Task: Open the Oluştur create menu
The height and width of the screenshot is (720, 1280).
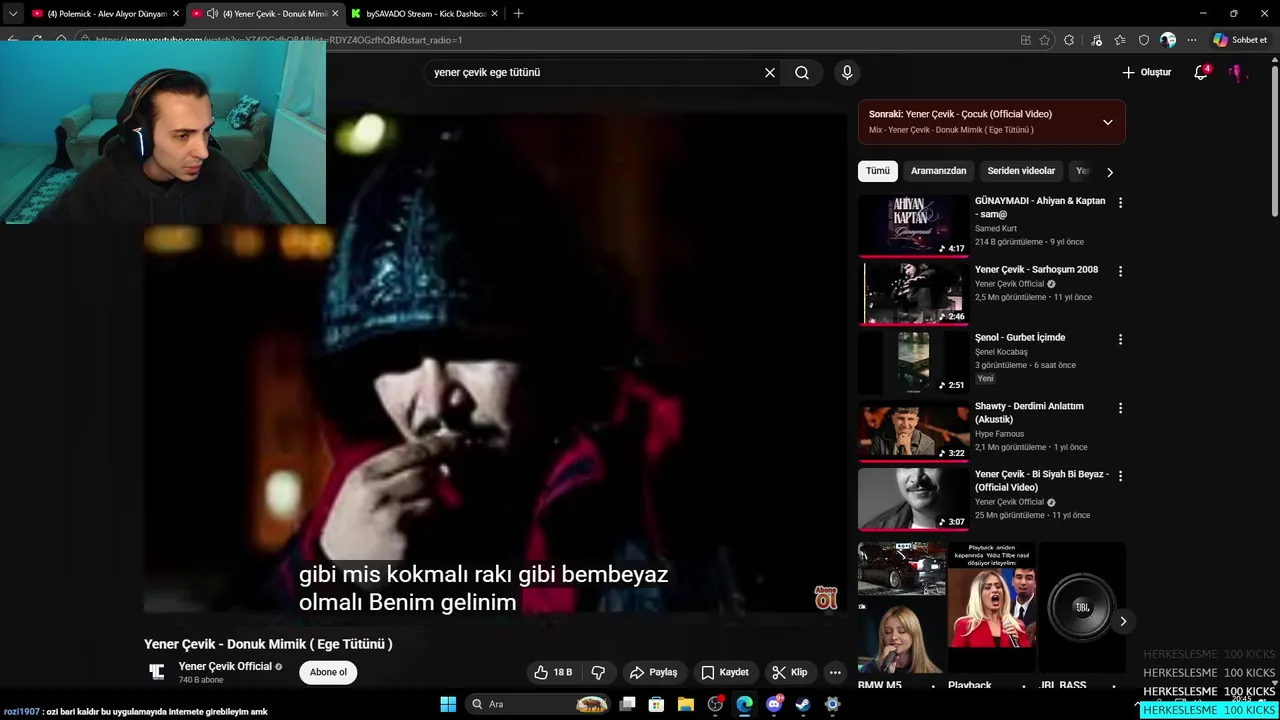Action: point(1146,72)
